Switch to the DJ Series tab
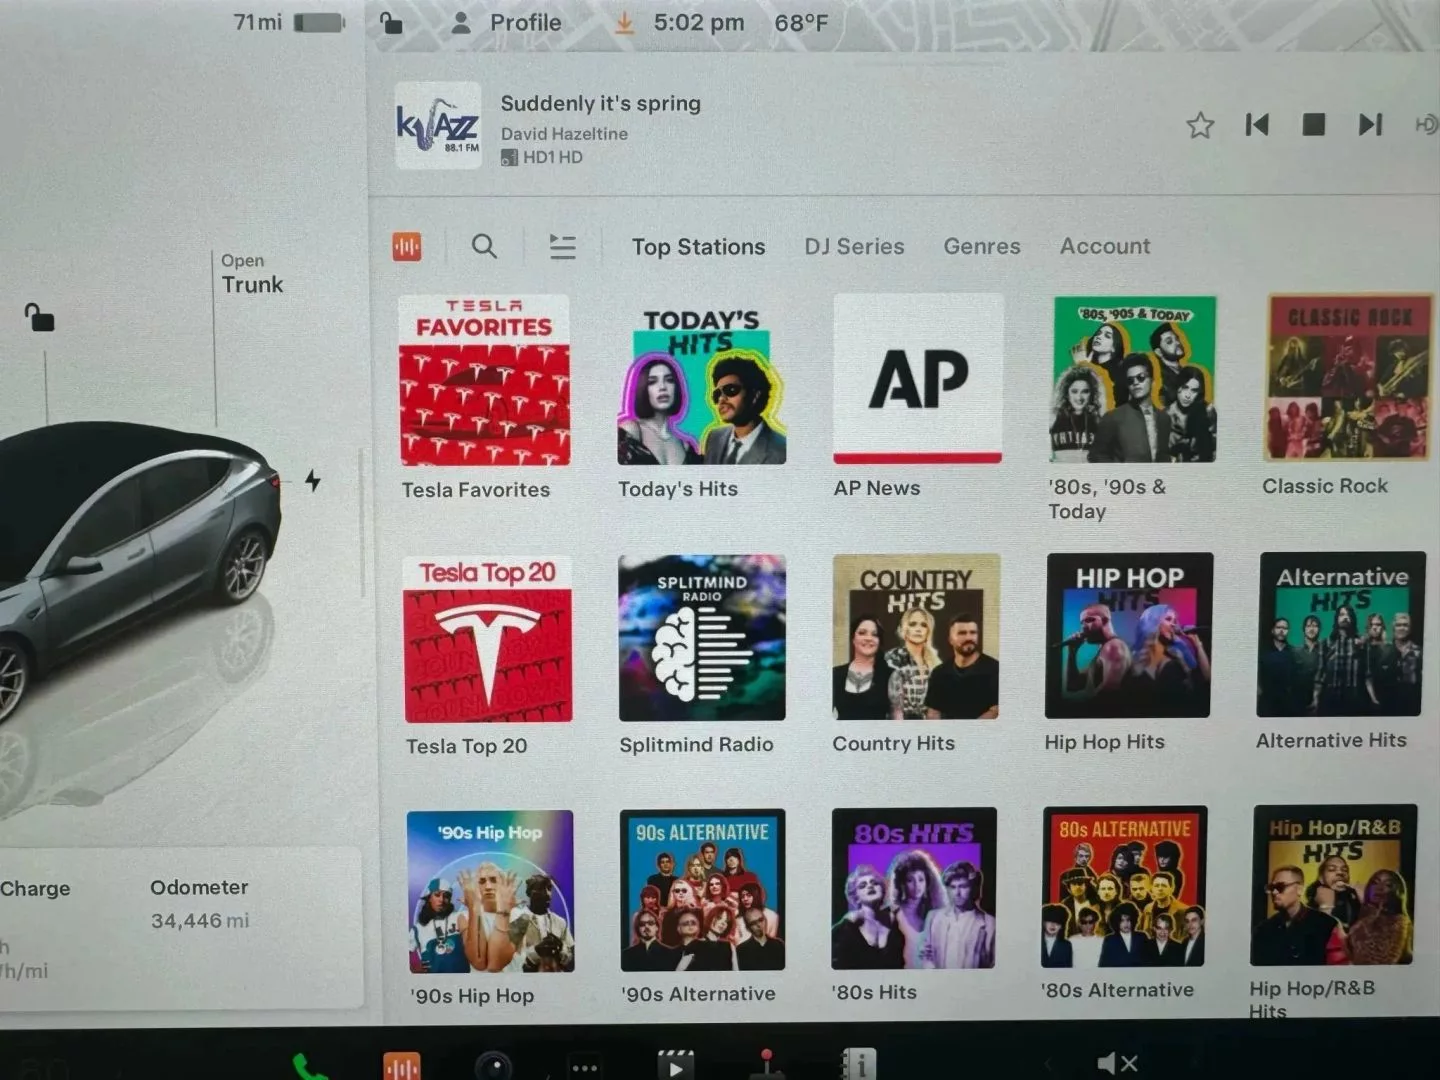This screenshot has height=1080, width=1440. (854, 246)
